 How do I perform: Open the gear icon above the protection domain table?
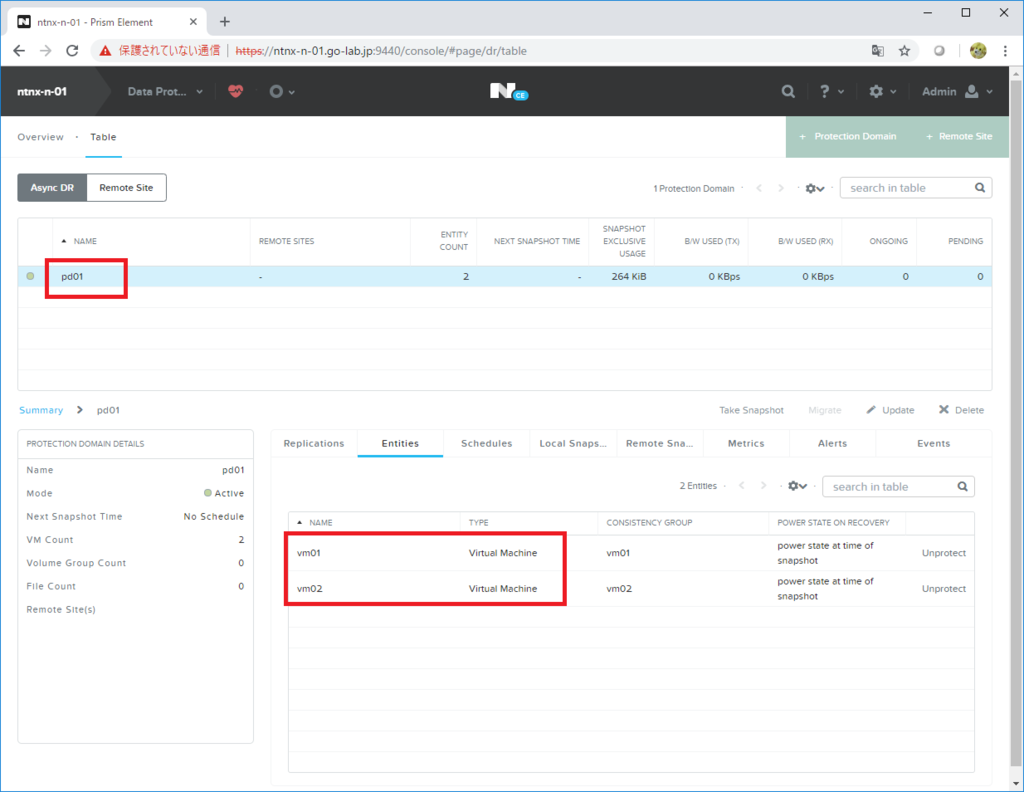click(x=810, y=188)
